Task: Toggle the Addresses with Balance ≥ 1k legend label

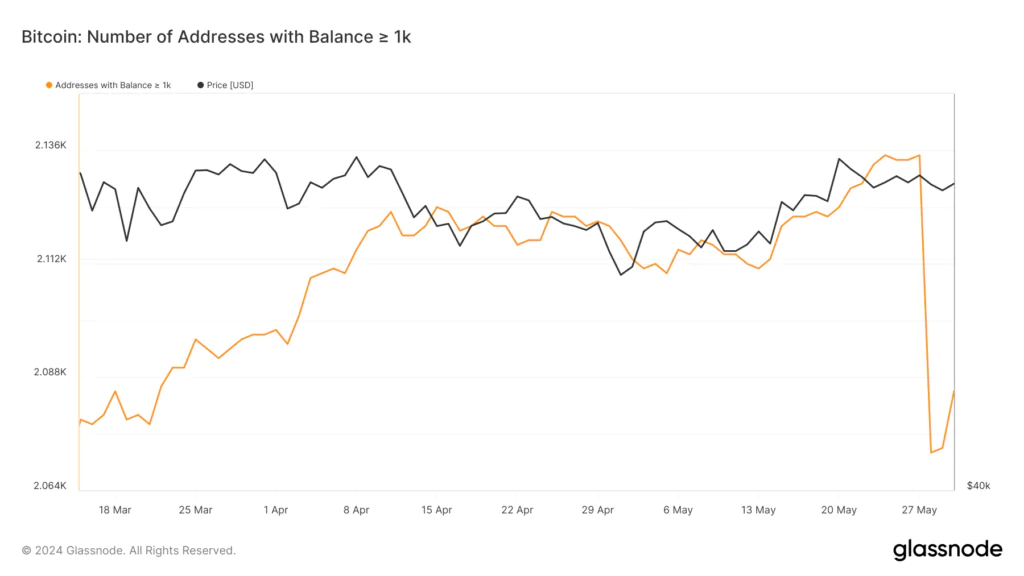Action: 113,85
